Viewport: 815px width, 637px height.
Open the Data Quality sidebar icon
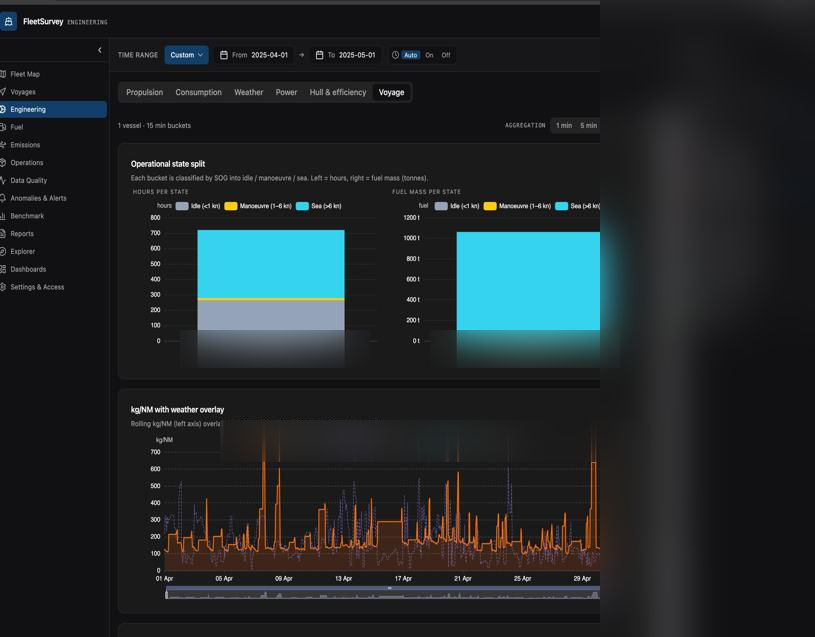tap(3, 180)
